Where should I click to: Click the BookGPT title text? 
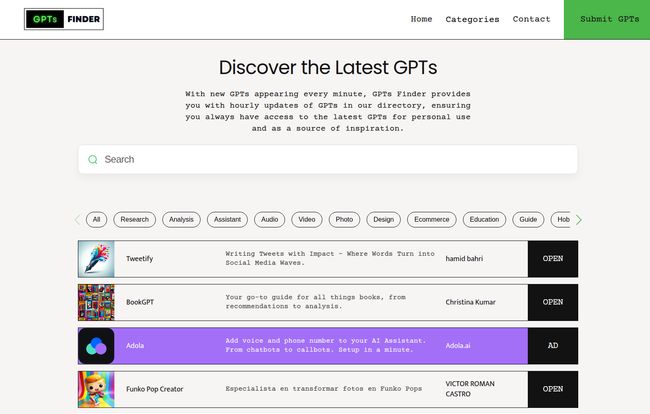pos(140,303)
